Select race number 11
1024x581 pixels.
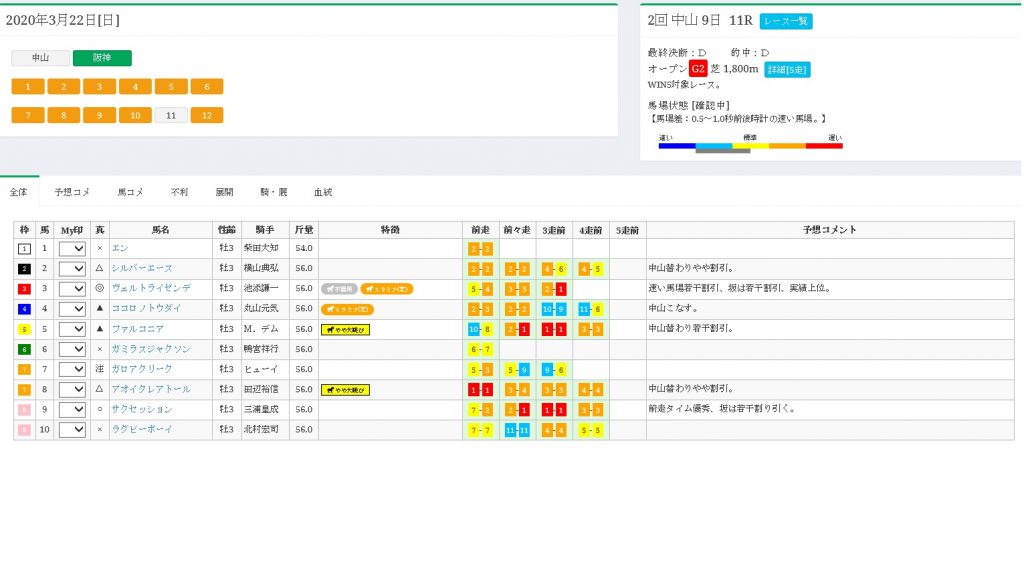click(171, 115)
